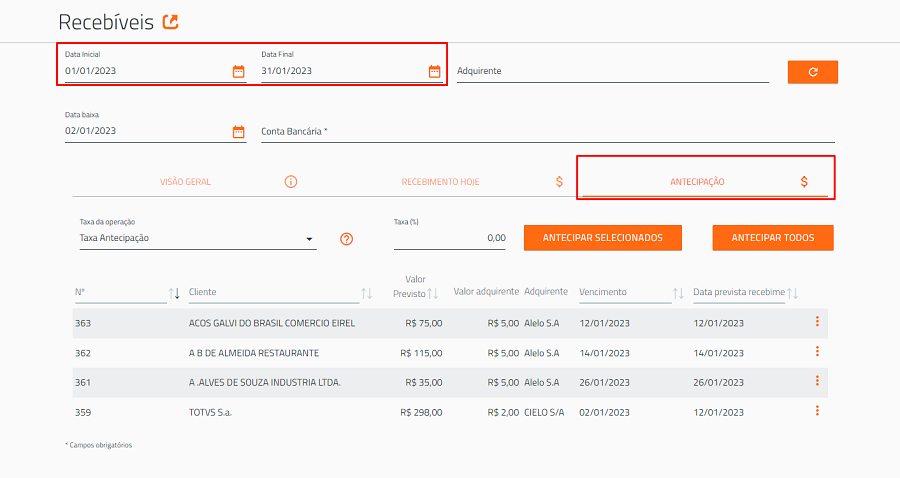Click the 14/01/2023 Vencimento cell
This screenshot has height=478, width=900.
(x=604, y=353)
